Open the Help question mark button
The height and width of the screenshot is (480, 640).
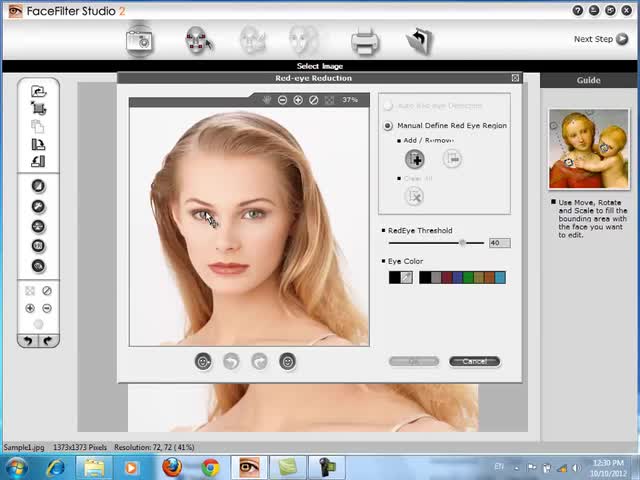click(578, 11)
